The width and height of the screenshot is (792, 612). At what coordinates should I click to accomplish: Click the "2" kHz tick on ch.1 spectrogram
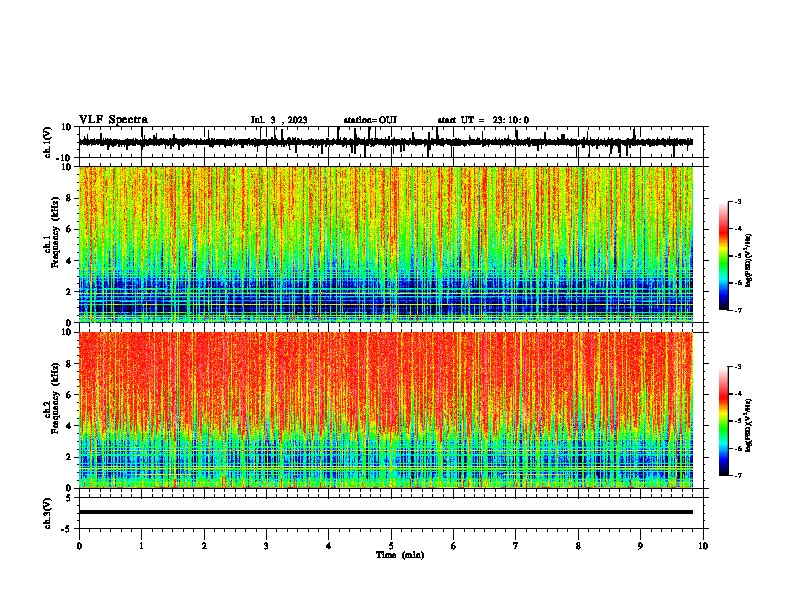click(x=69, y=292)
